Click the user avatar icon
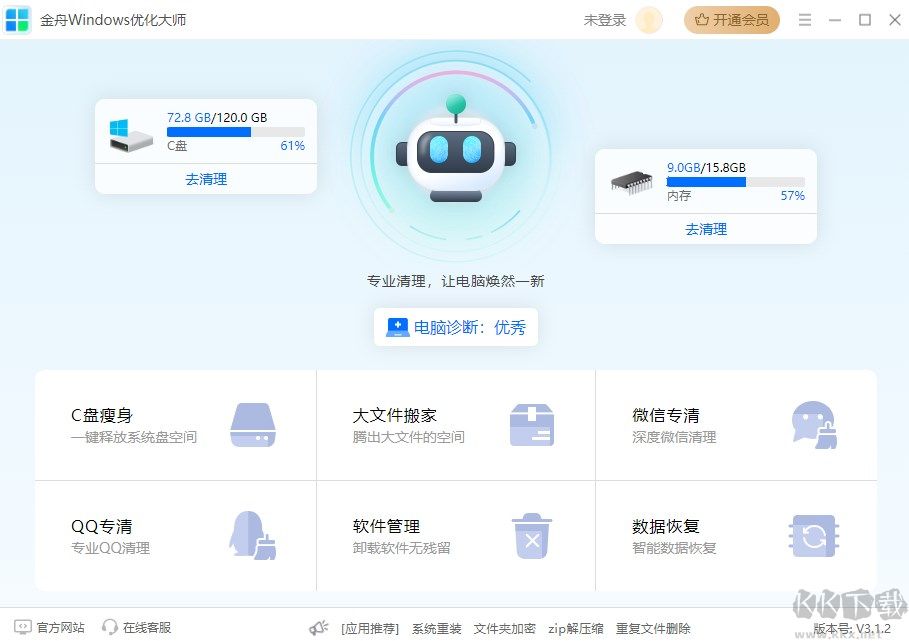Screen dimensions: 909x641 [x=649, y=20]
